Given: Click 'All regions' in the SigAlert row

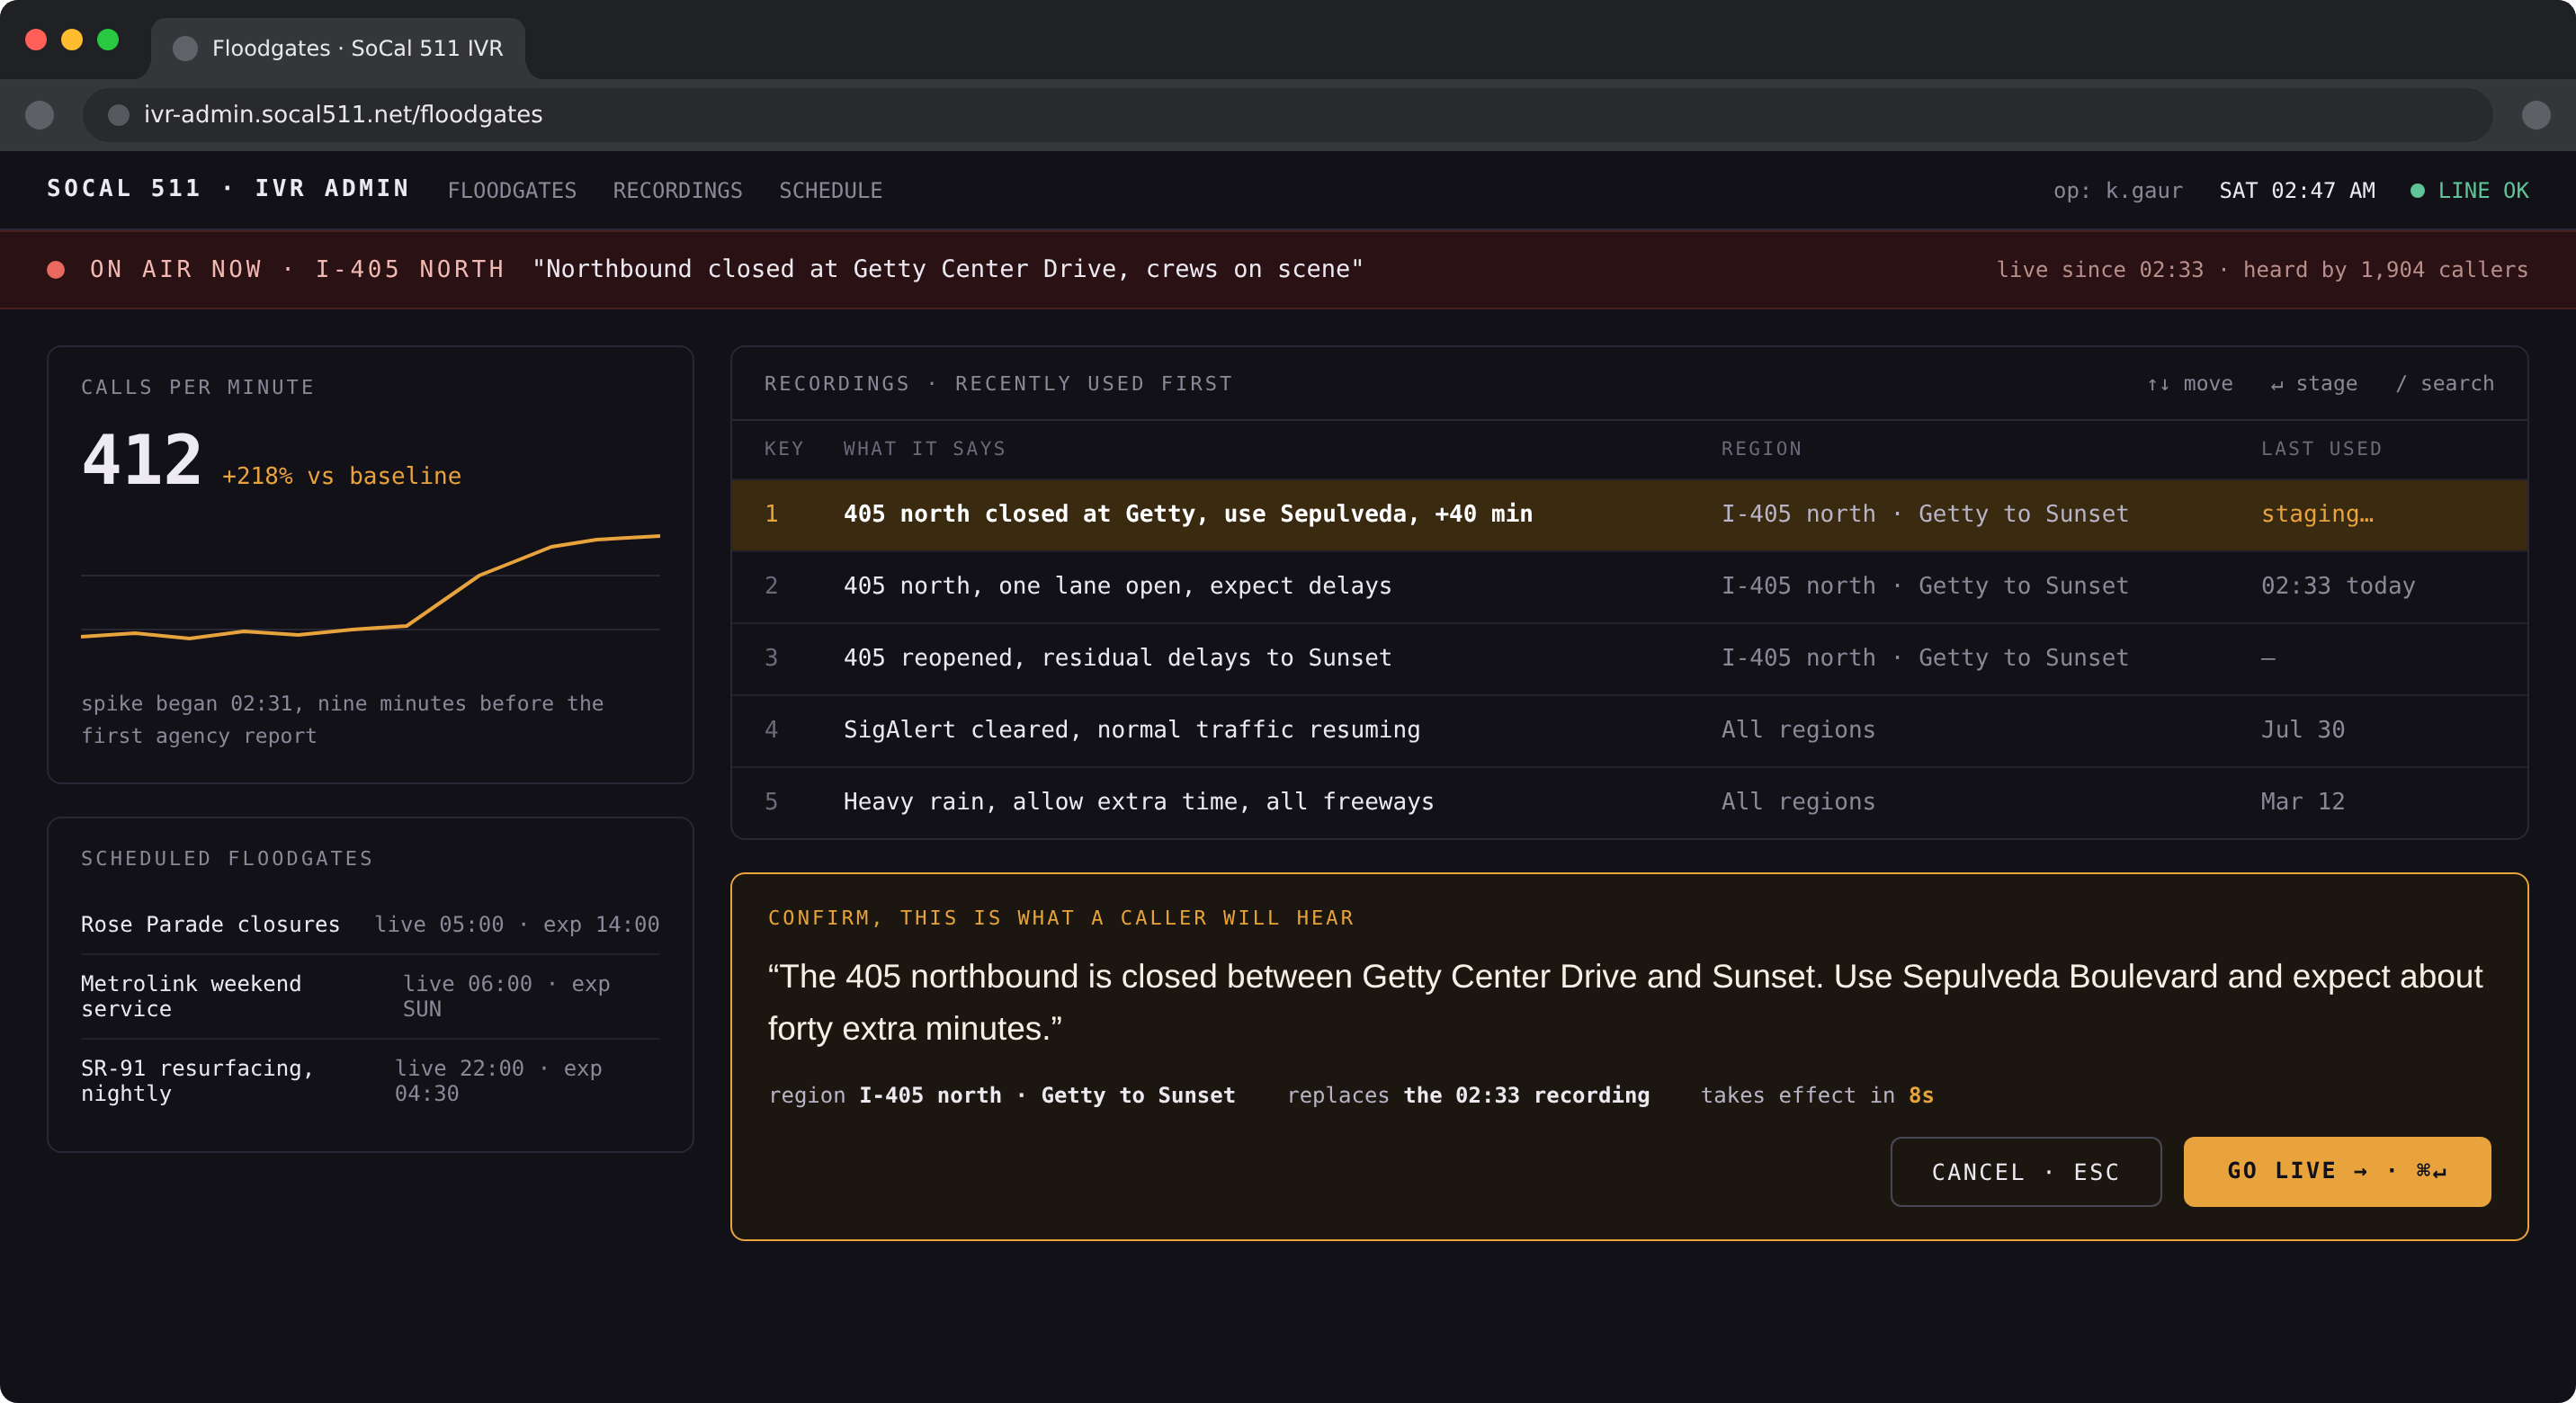Looking at the screenshot, I should [1798, 730].
